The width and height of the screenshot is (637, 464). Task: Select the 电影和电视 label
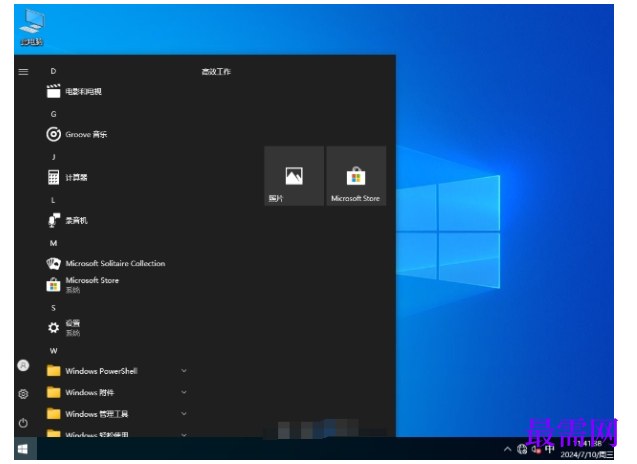83,91
